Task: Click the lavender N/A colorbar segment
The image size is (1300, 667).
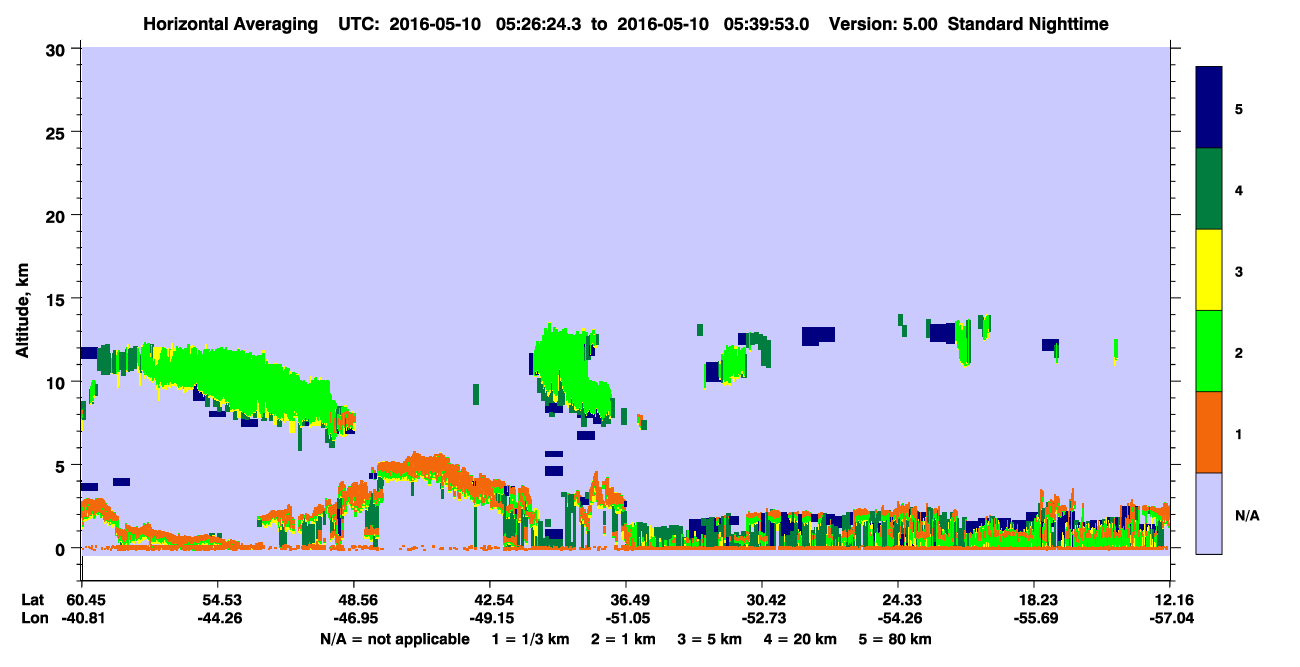Action: click(x=1209, y=513)
